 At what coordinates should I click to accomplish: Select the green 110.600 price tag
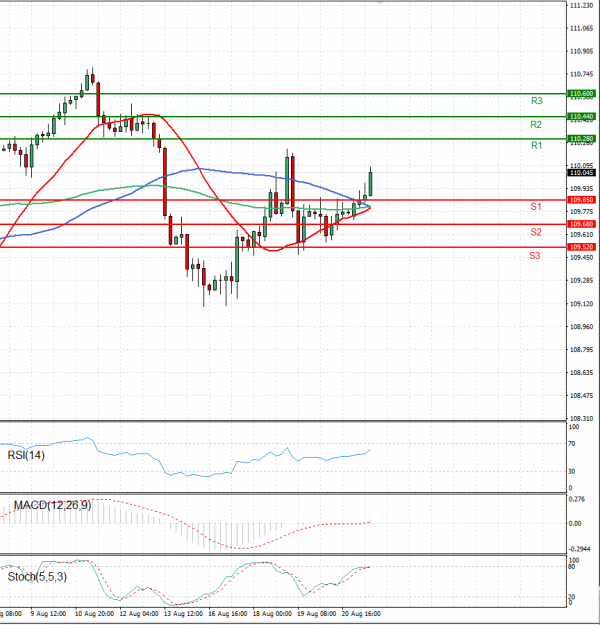[582, 94]
